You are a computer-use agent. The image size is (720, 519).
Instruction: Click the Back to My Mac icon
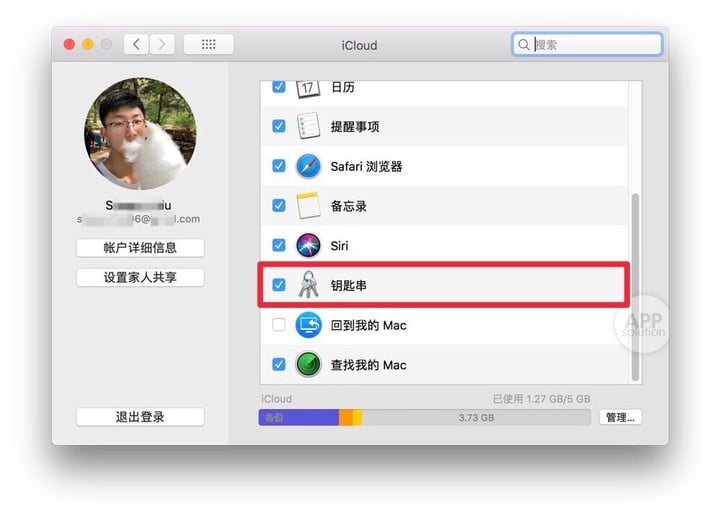308,325
